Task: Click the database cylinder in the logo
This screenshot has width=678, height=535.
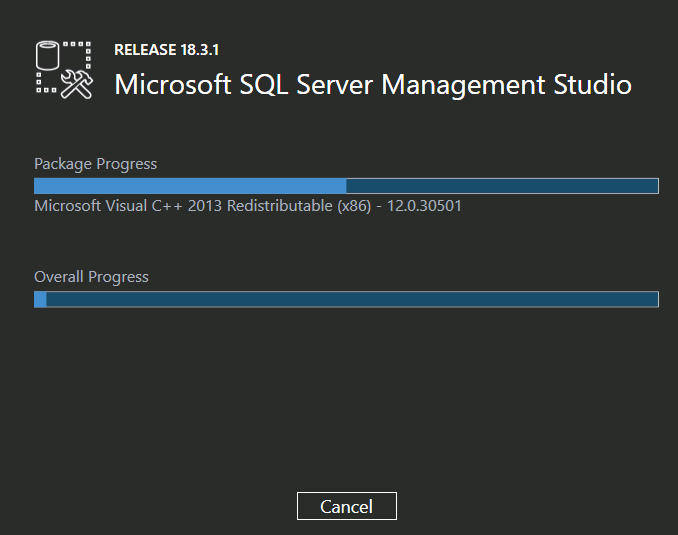Action: click(x=47, y=55)
